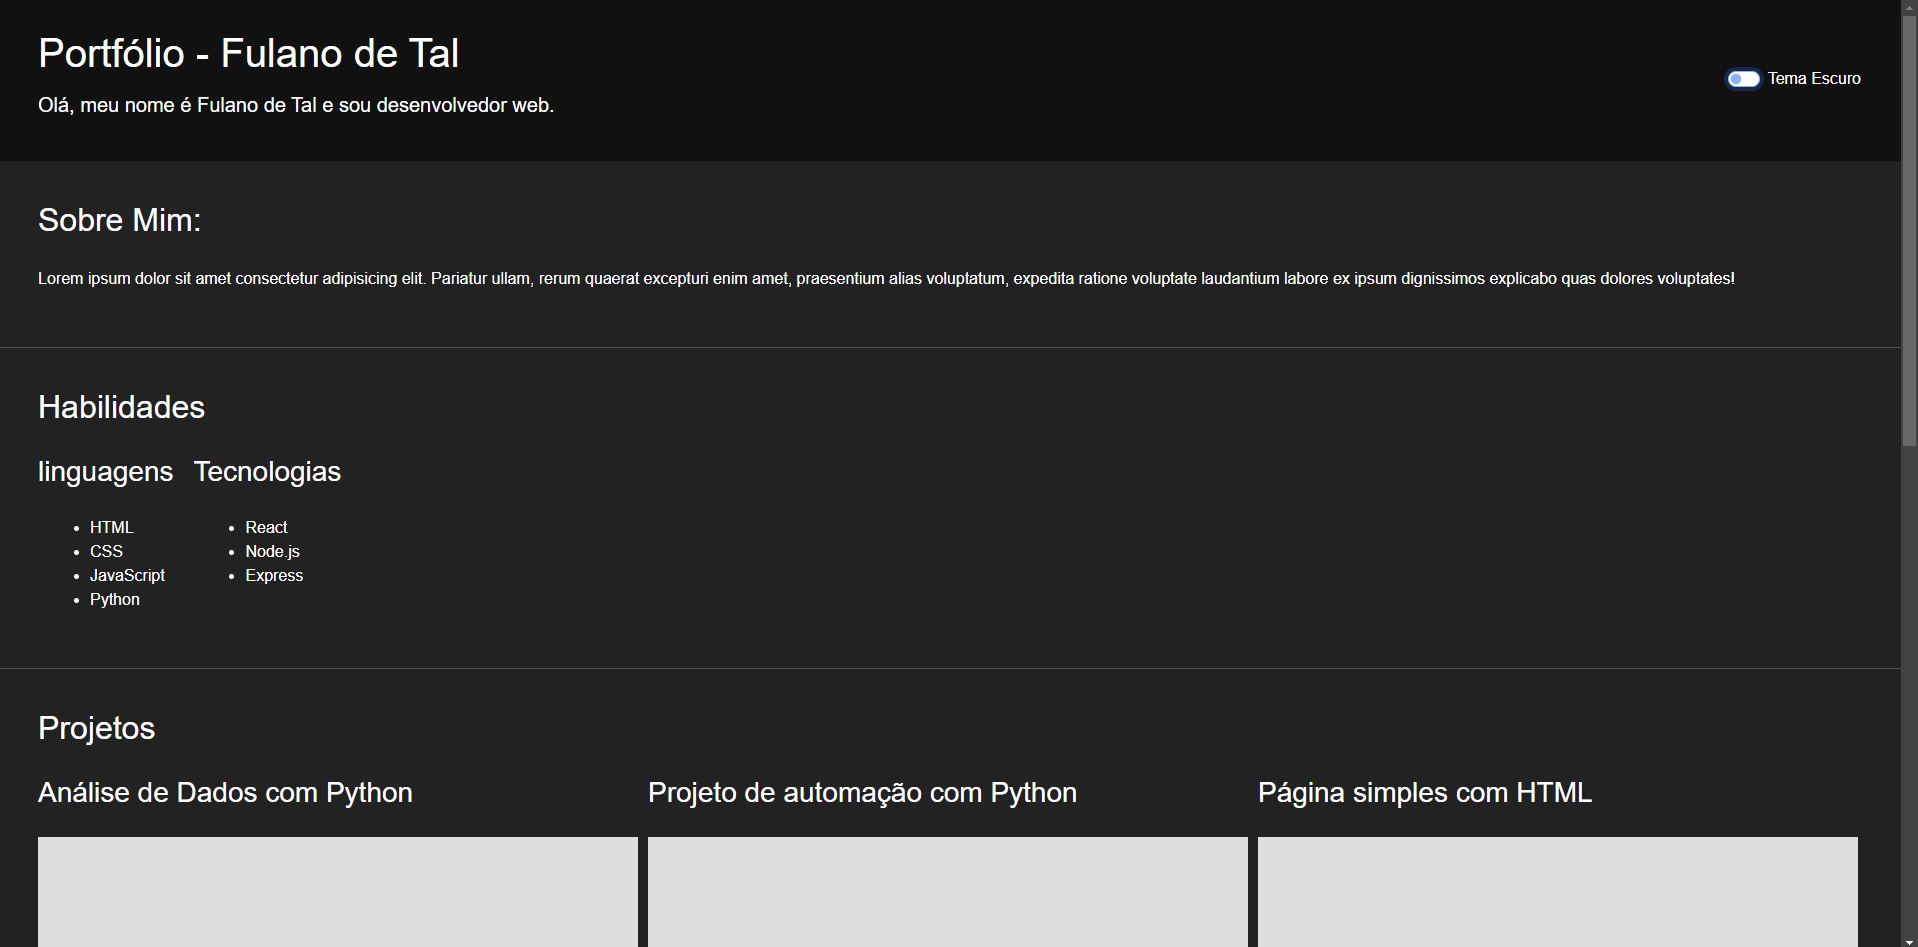
Task: Select the CSS list item
Action: (106, 551)
